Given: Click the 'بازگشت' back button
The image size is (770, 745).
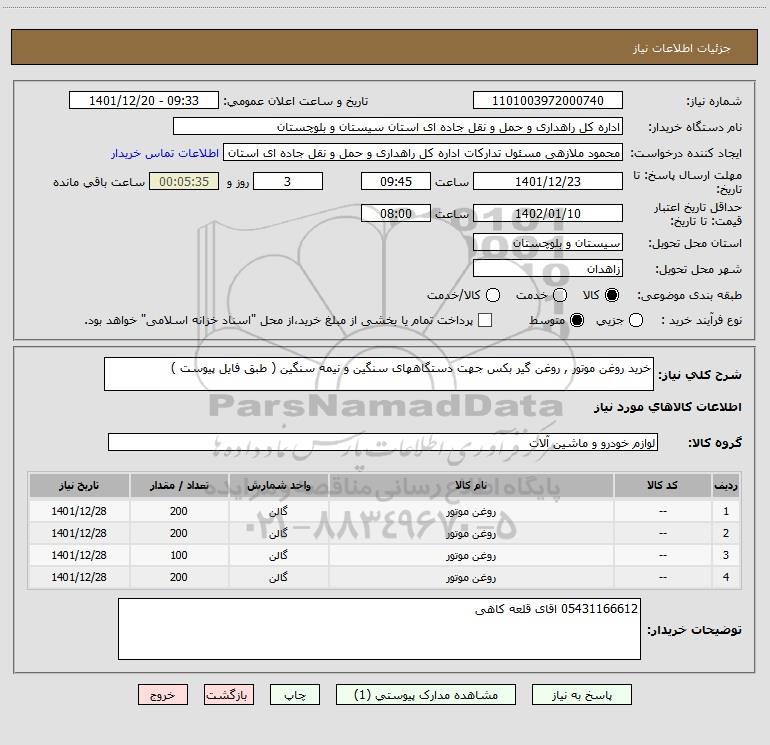Looking at the screenshot, I should 229,694.
